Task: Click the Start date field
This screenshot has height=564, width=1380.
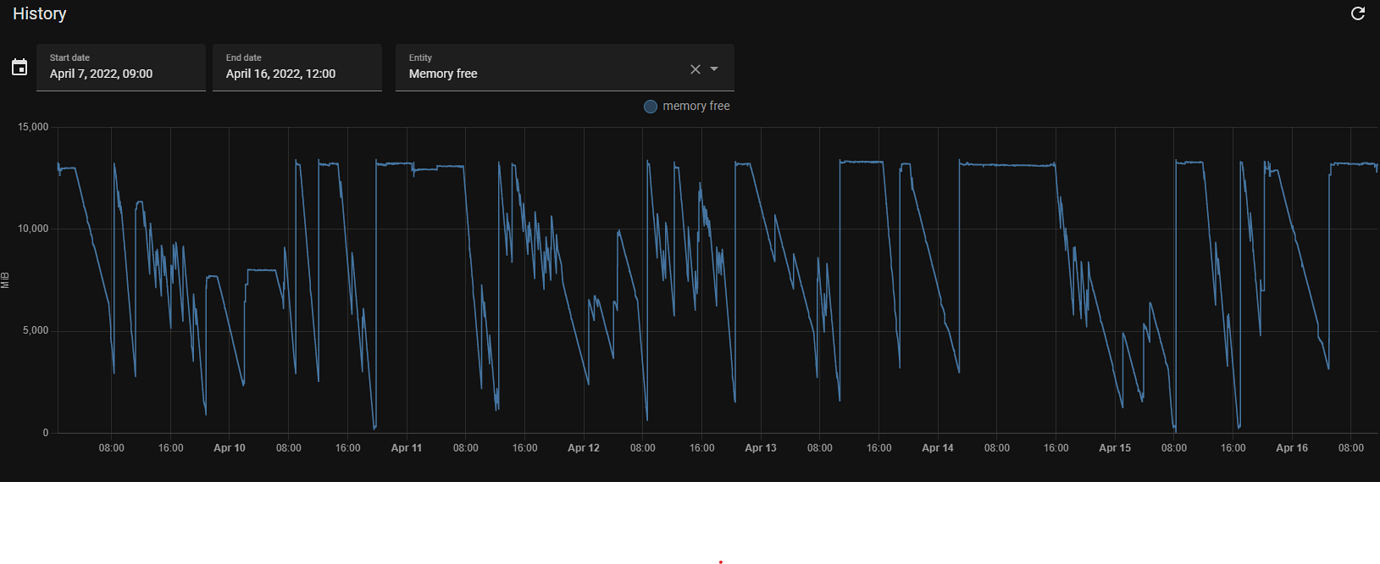Action: (x=121, y=67)
